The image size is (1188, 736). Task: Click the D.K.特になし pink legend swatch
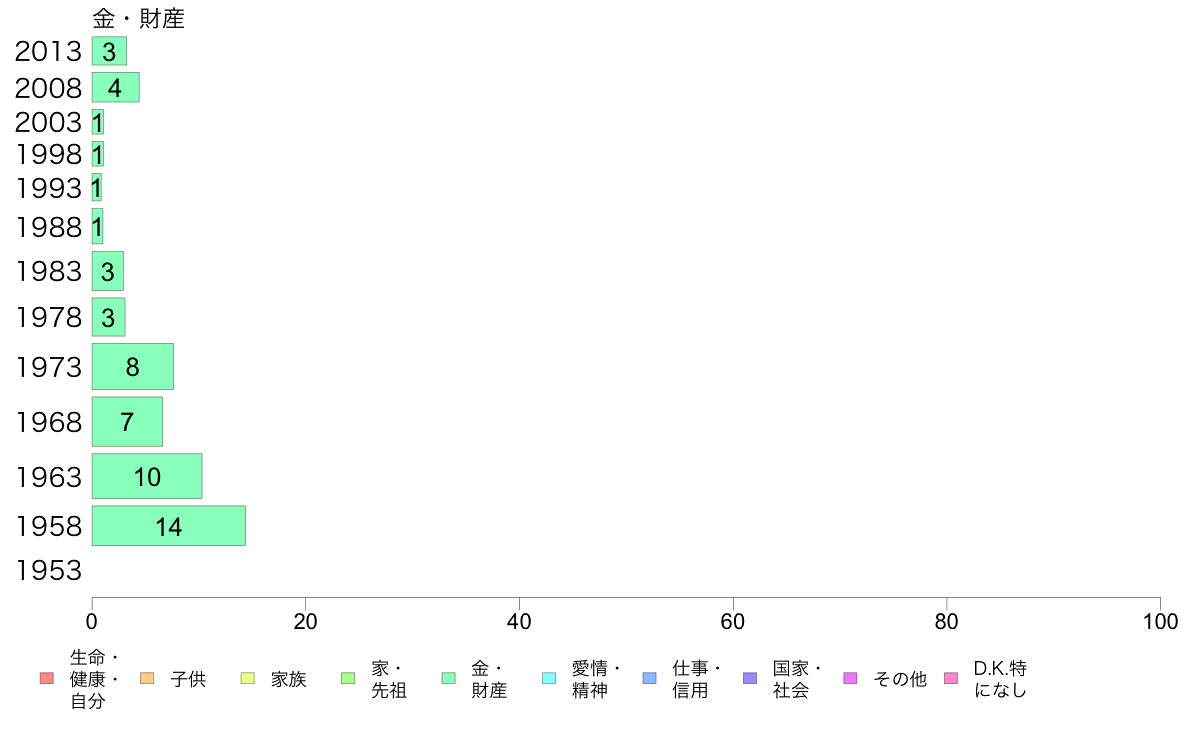951,678
